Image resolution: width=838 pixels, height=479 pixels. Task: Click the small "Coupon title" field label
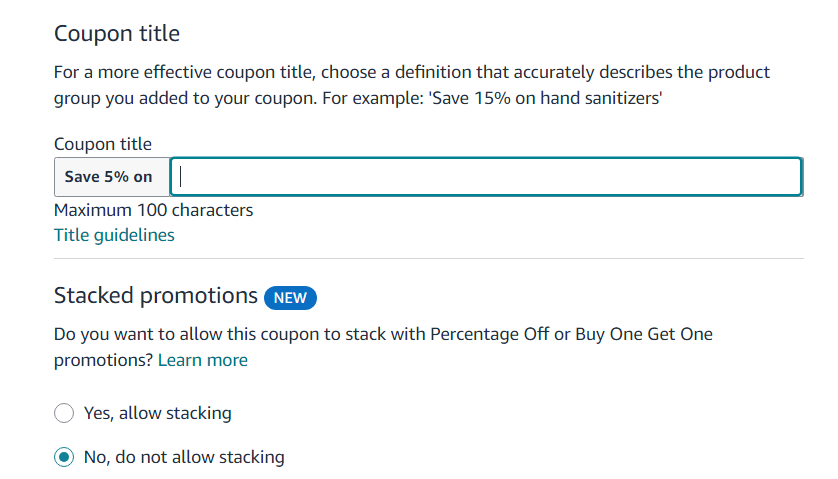(x=103, y=144)
